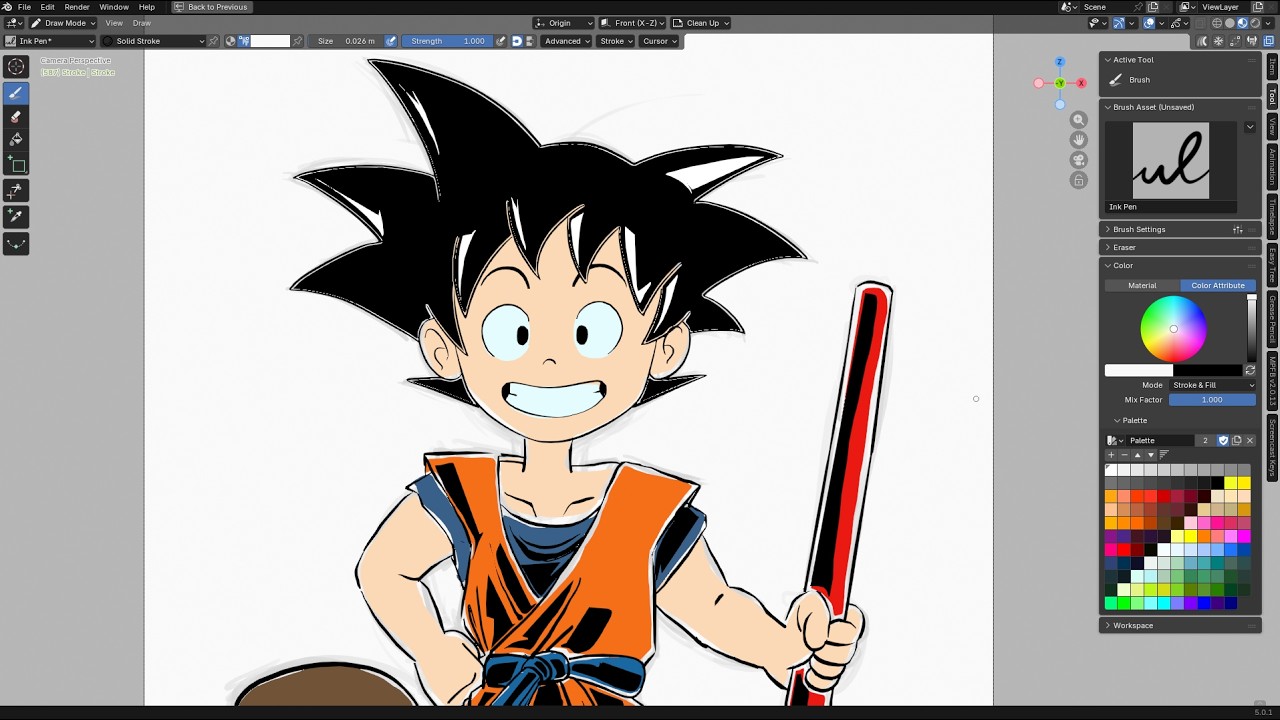The width and height of the screenshot is (1280, 720).
Task: Expand the Workspace panel
Action: 1133,626
